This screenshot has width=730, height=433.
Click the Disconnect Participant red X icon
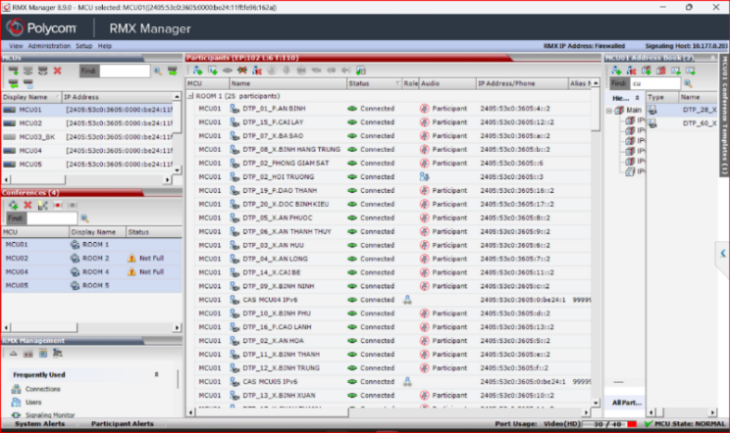click(x=242, y=70)
